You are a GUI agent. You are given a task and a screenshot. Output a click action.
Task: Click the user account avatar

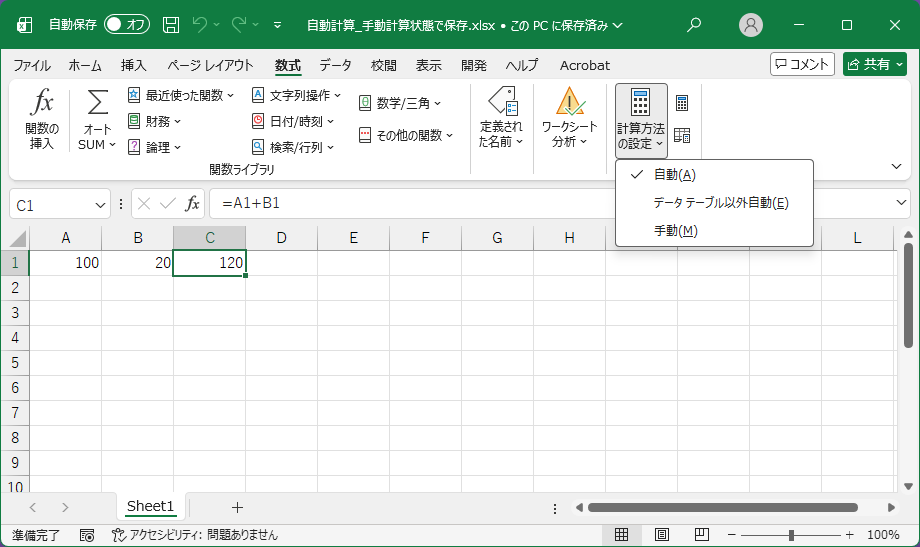[x=750, y=25]
